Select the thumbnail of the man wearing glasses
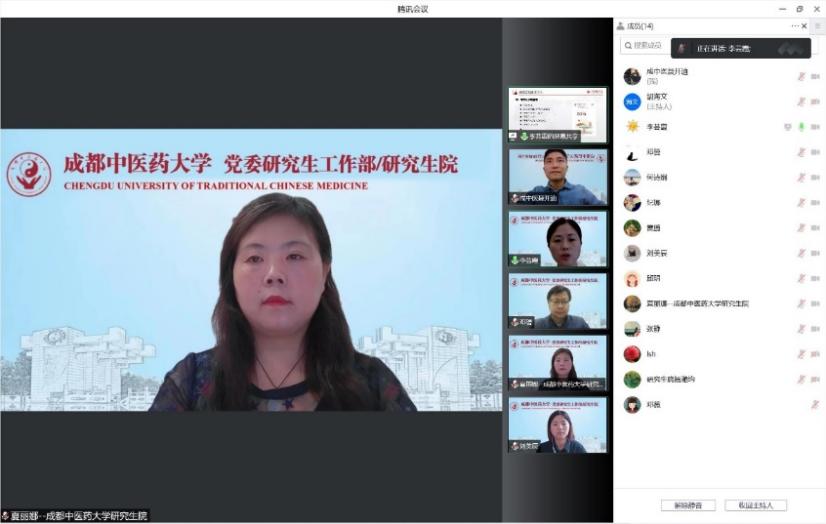The image size is (826, 524). click(558, 301)
